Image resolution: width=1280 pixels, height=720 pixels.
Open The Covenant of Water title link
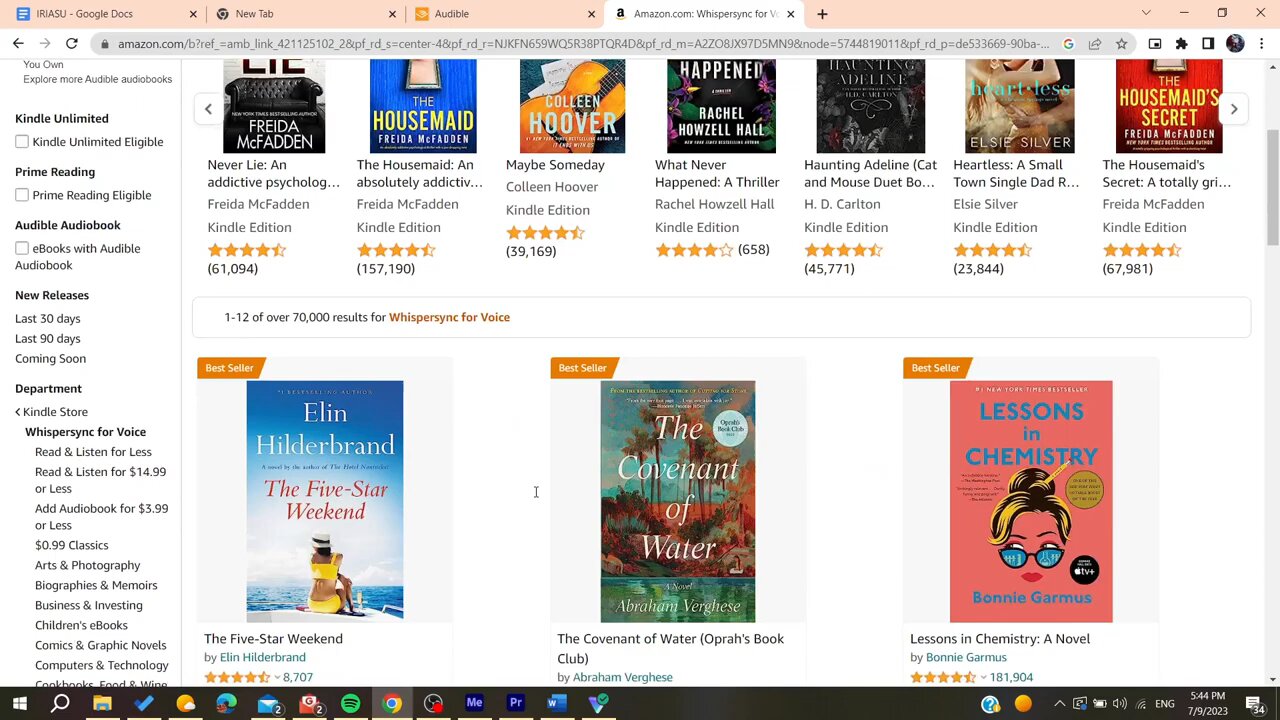[x=670, y=649]
